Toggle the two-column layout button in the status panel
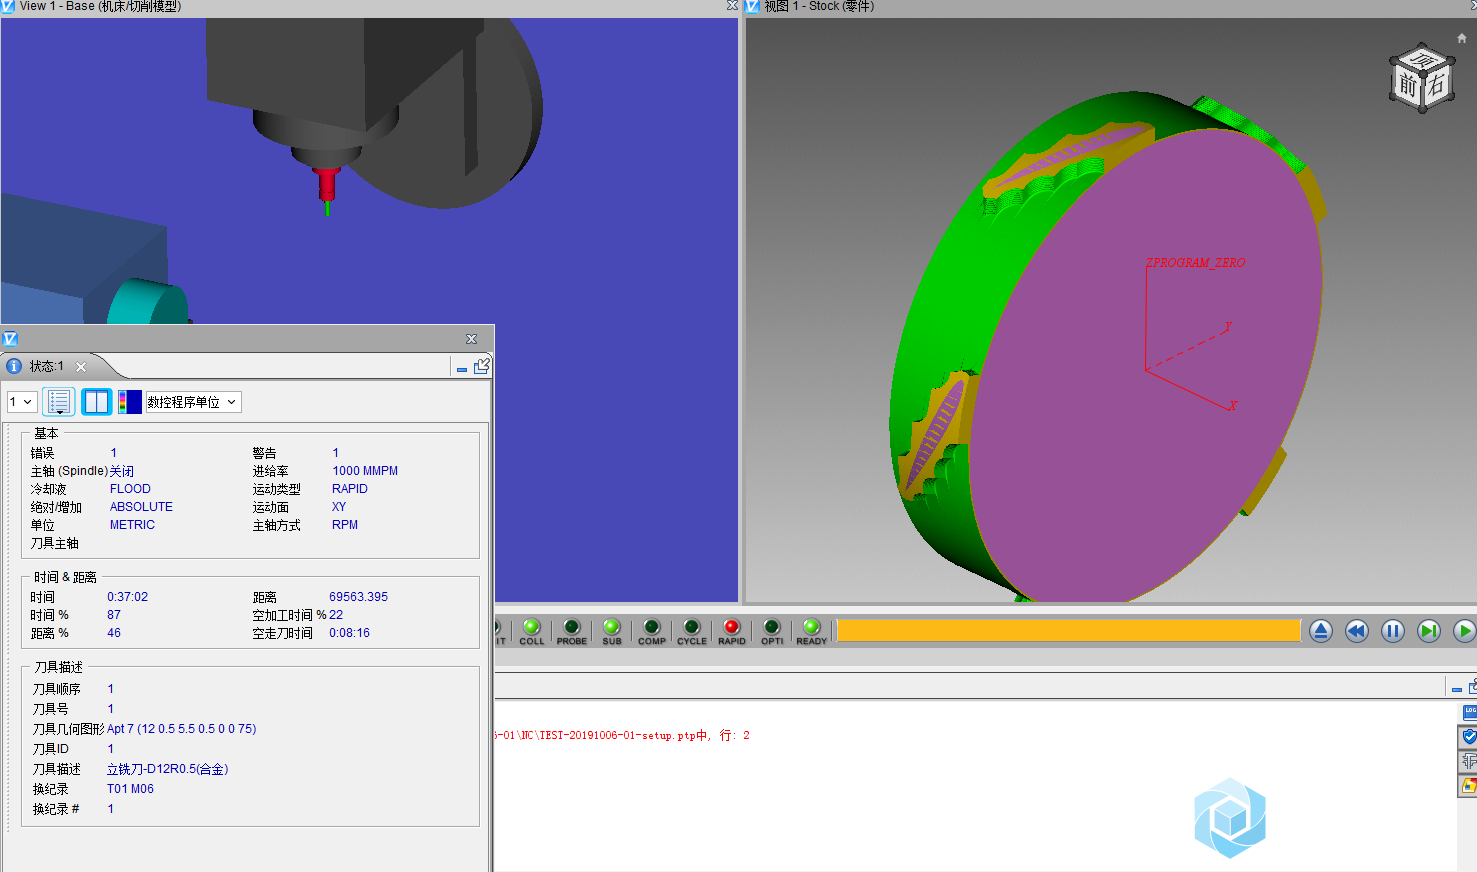 tap(96, 402)
